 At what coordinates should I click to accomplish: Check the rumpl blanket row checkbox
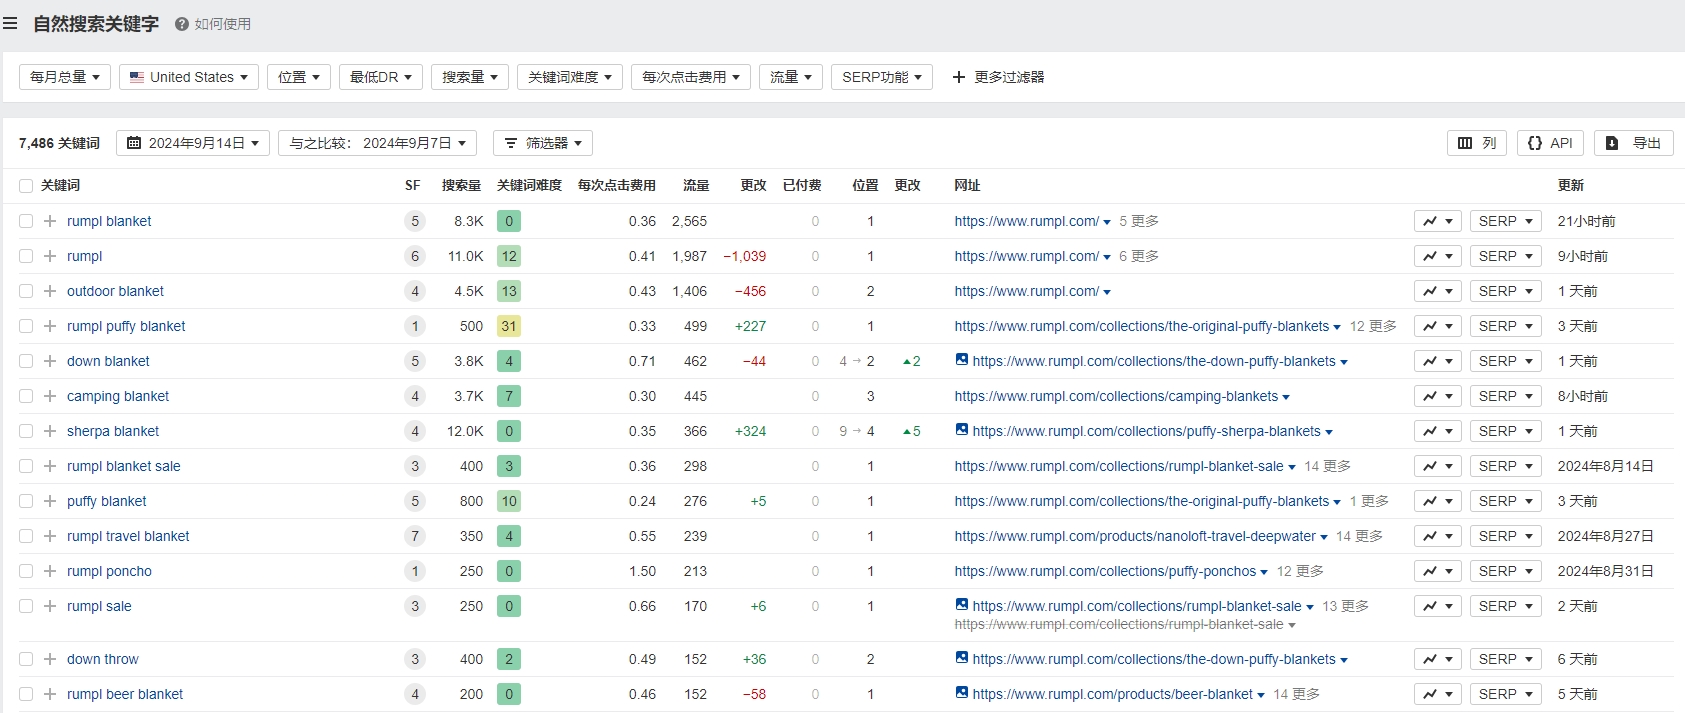[x=26, y=221]
